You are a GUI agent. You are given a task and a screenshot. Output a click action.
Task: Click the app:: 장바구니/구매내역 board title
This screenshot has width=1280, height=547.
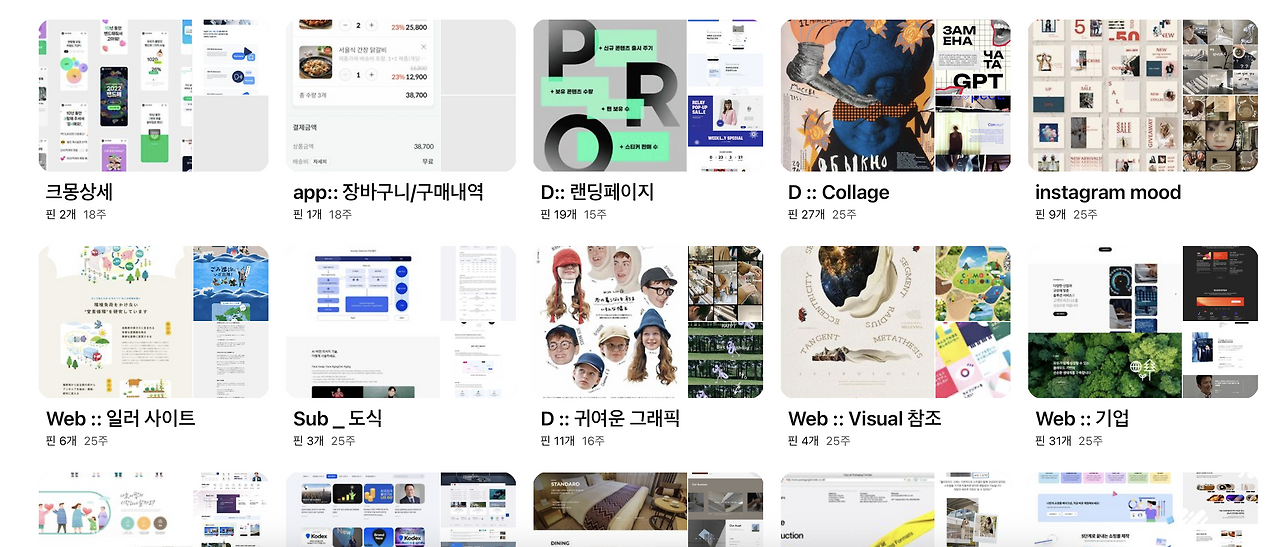tap(388, 192)
